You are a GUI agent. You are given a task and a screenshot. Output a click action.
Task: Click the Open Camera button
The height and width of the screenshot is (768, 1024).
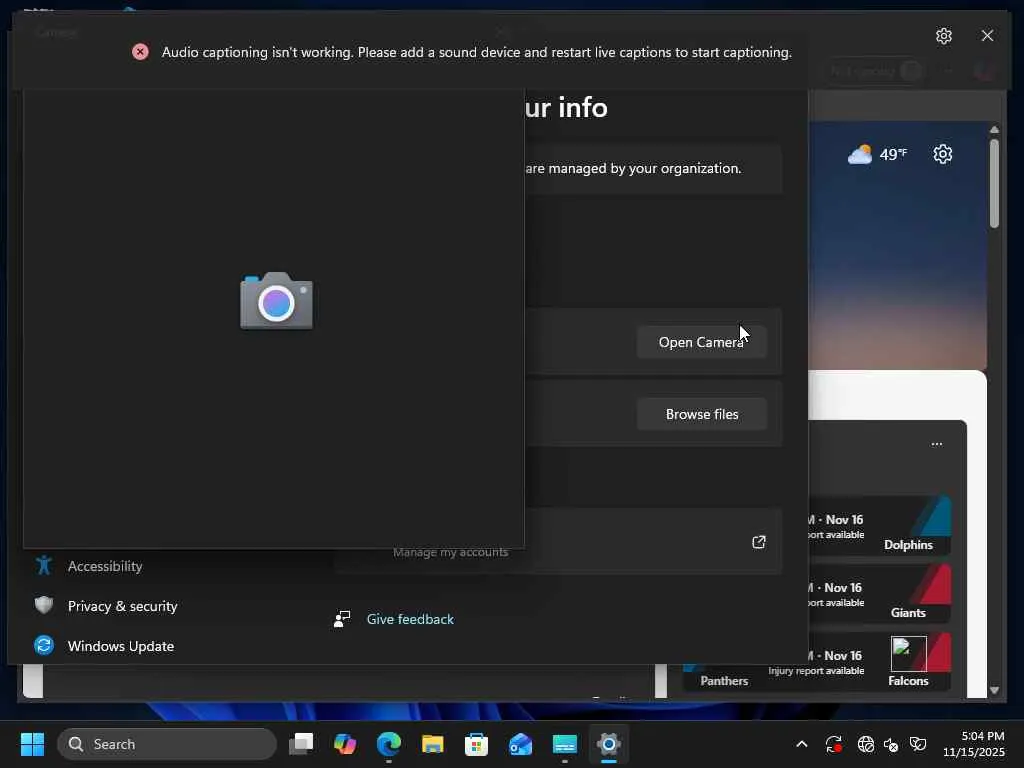701,342
